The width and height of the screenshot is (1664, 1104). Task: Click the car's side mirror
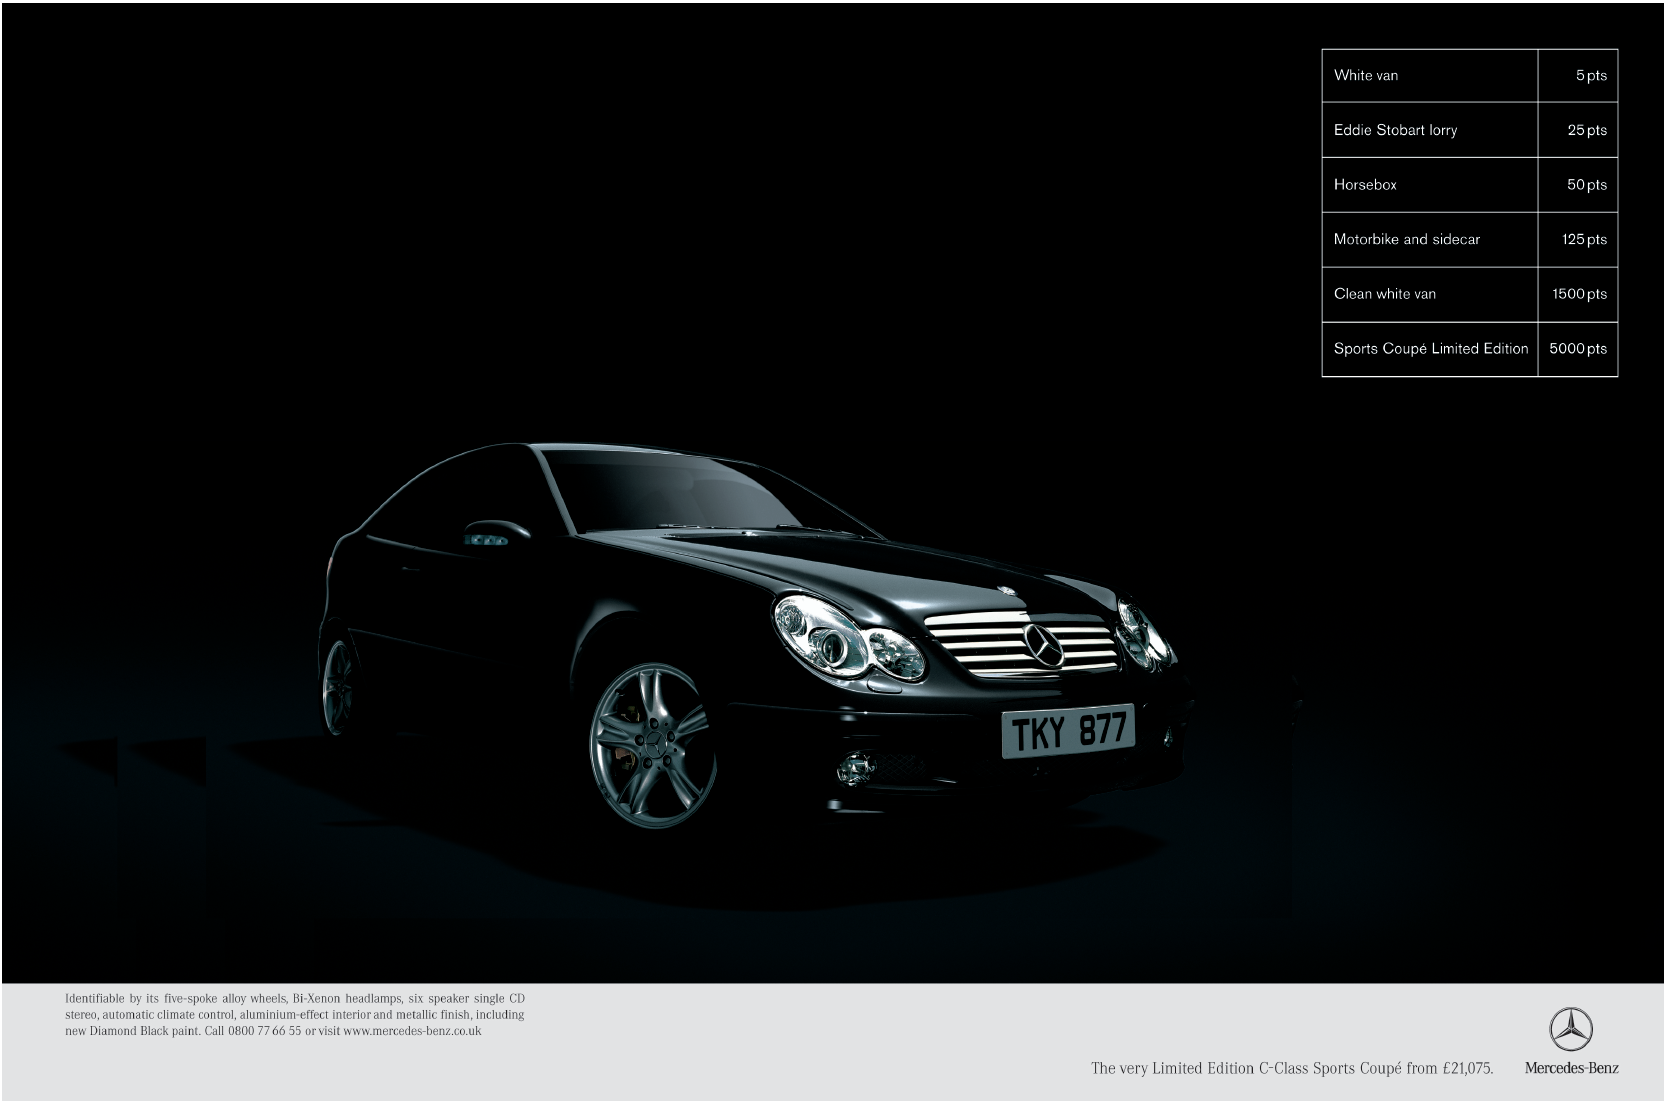495,533
